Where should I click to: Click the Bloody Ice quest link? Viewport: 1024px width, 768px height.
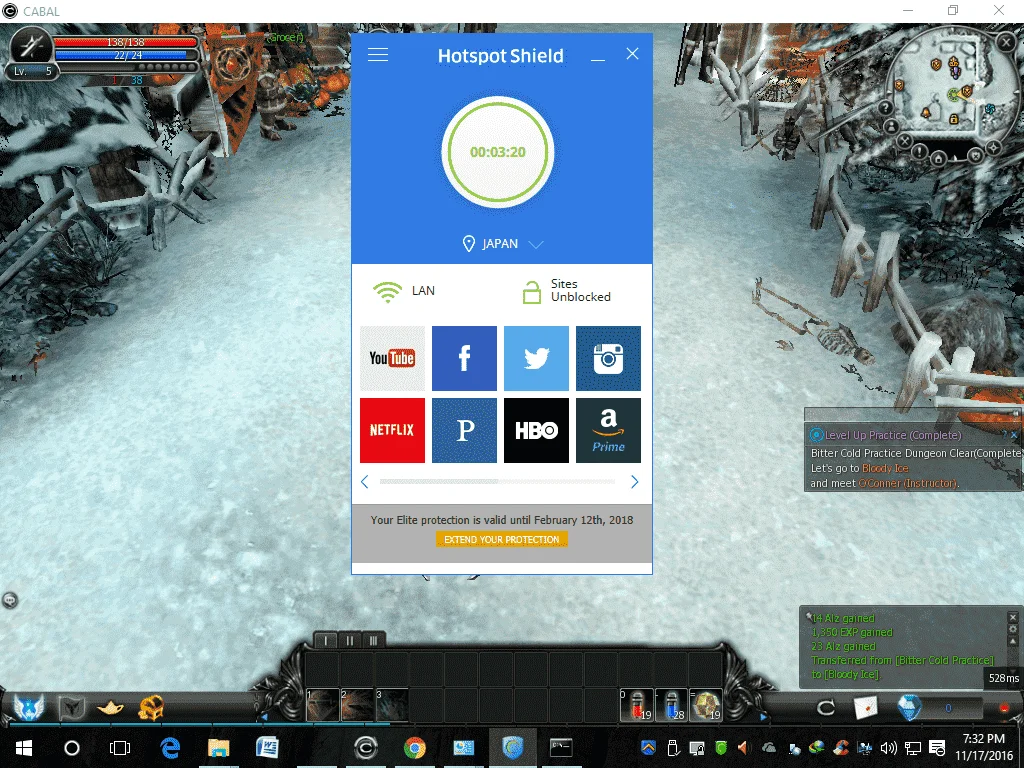click(x=885, y=468)
